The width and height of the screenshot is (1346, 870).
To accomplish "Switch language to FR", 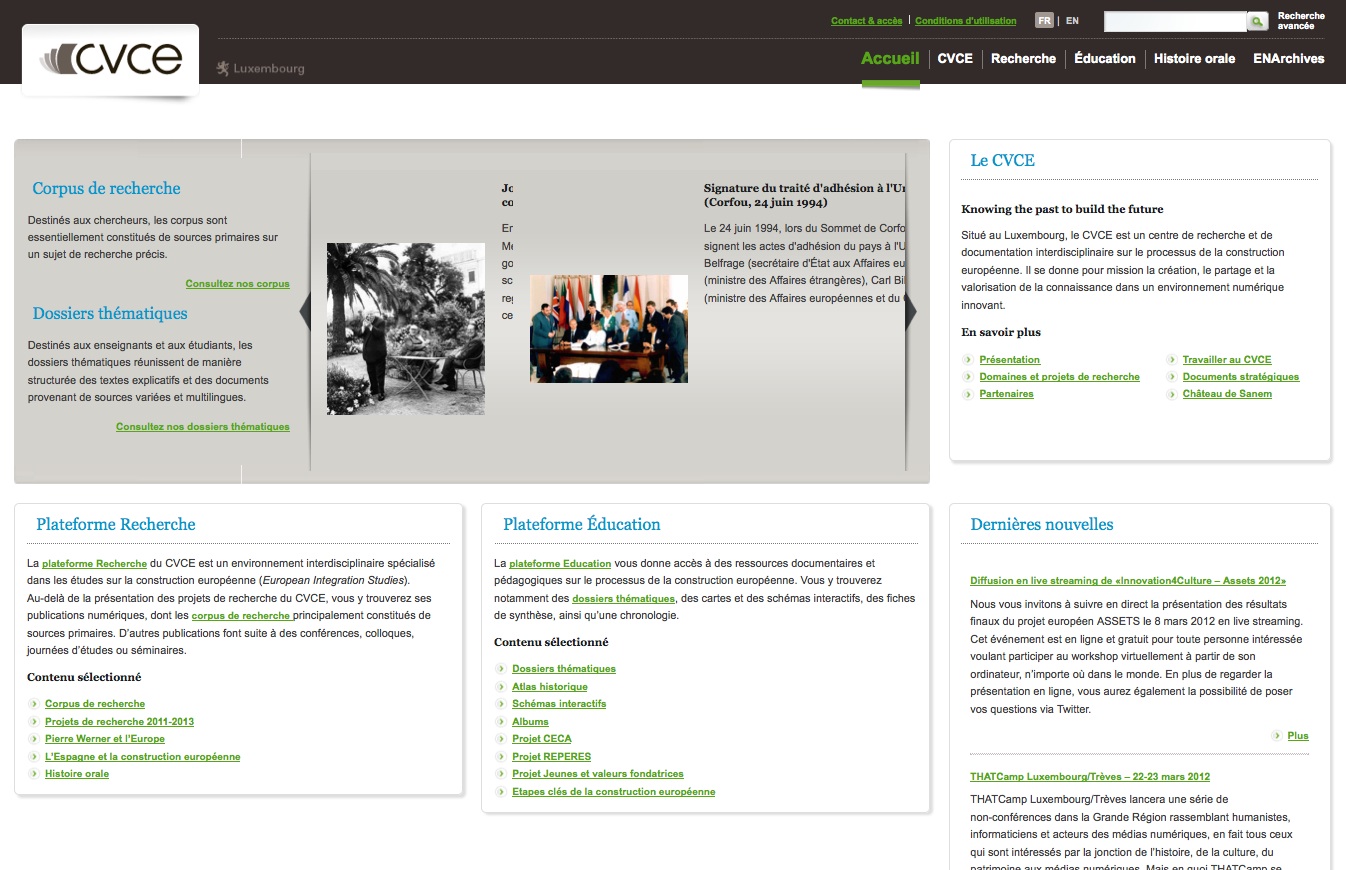I will coord(1044,21).
